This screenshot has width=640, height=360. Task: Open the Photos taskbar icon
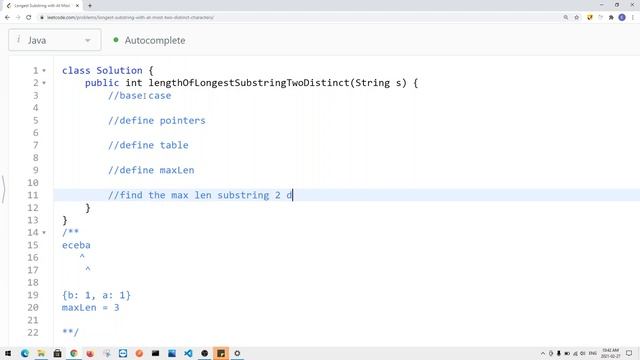172,353
